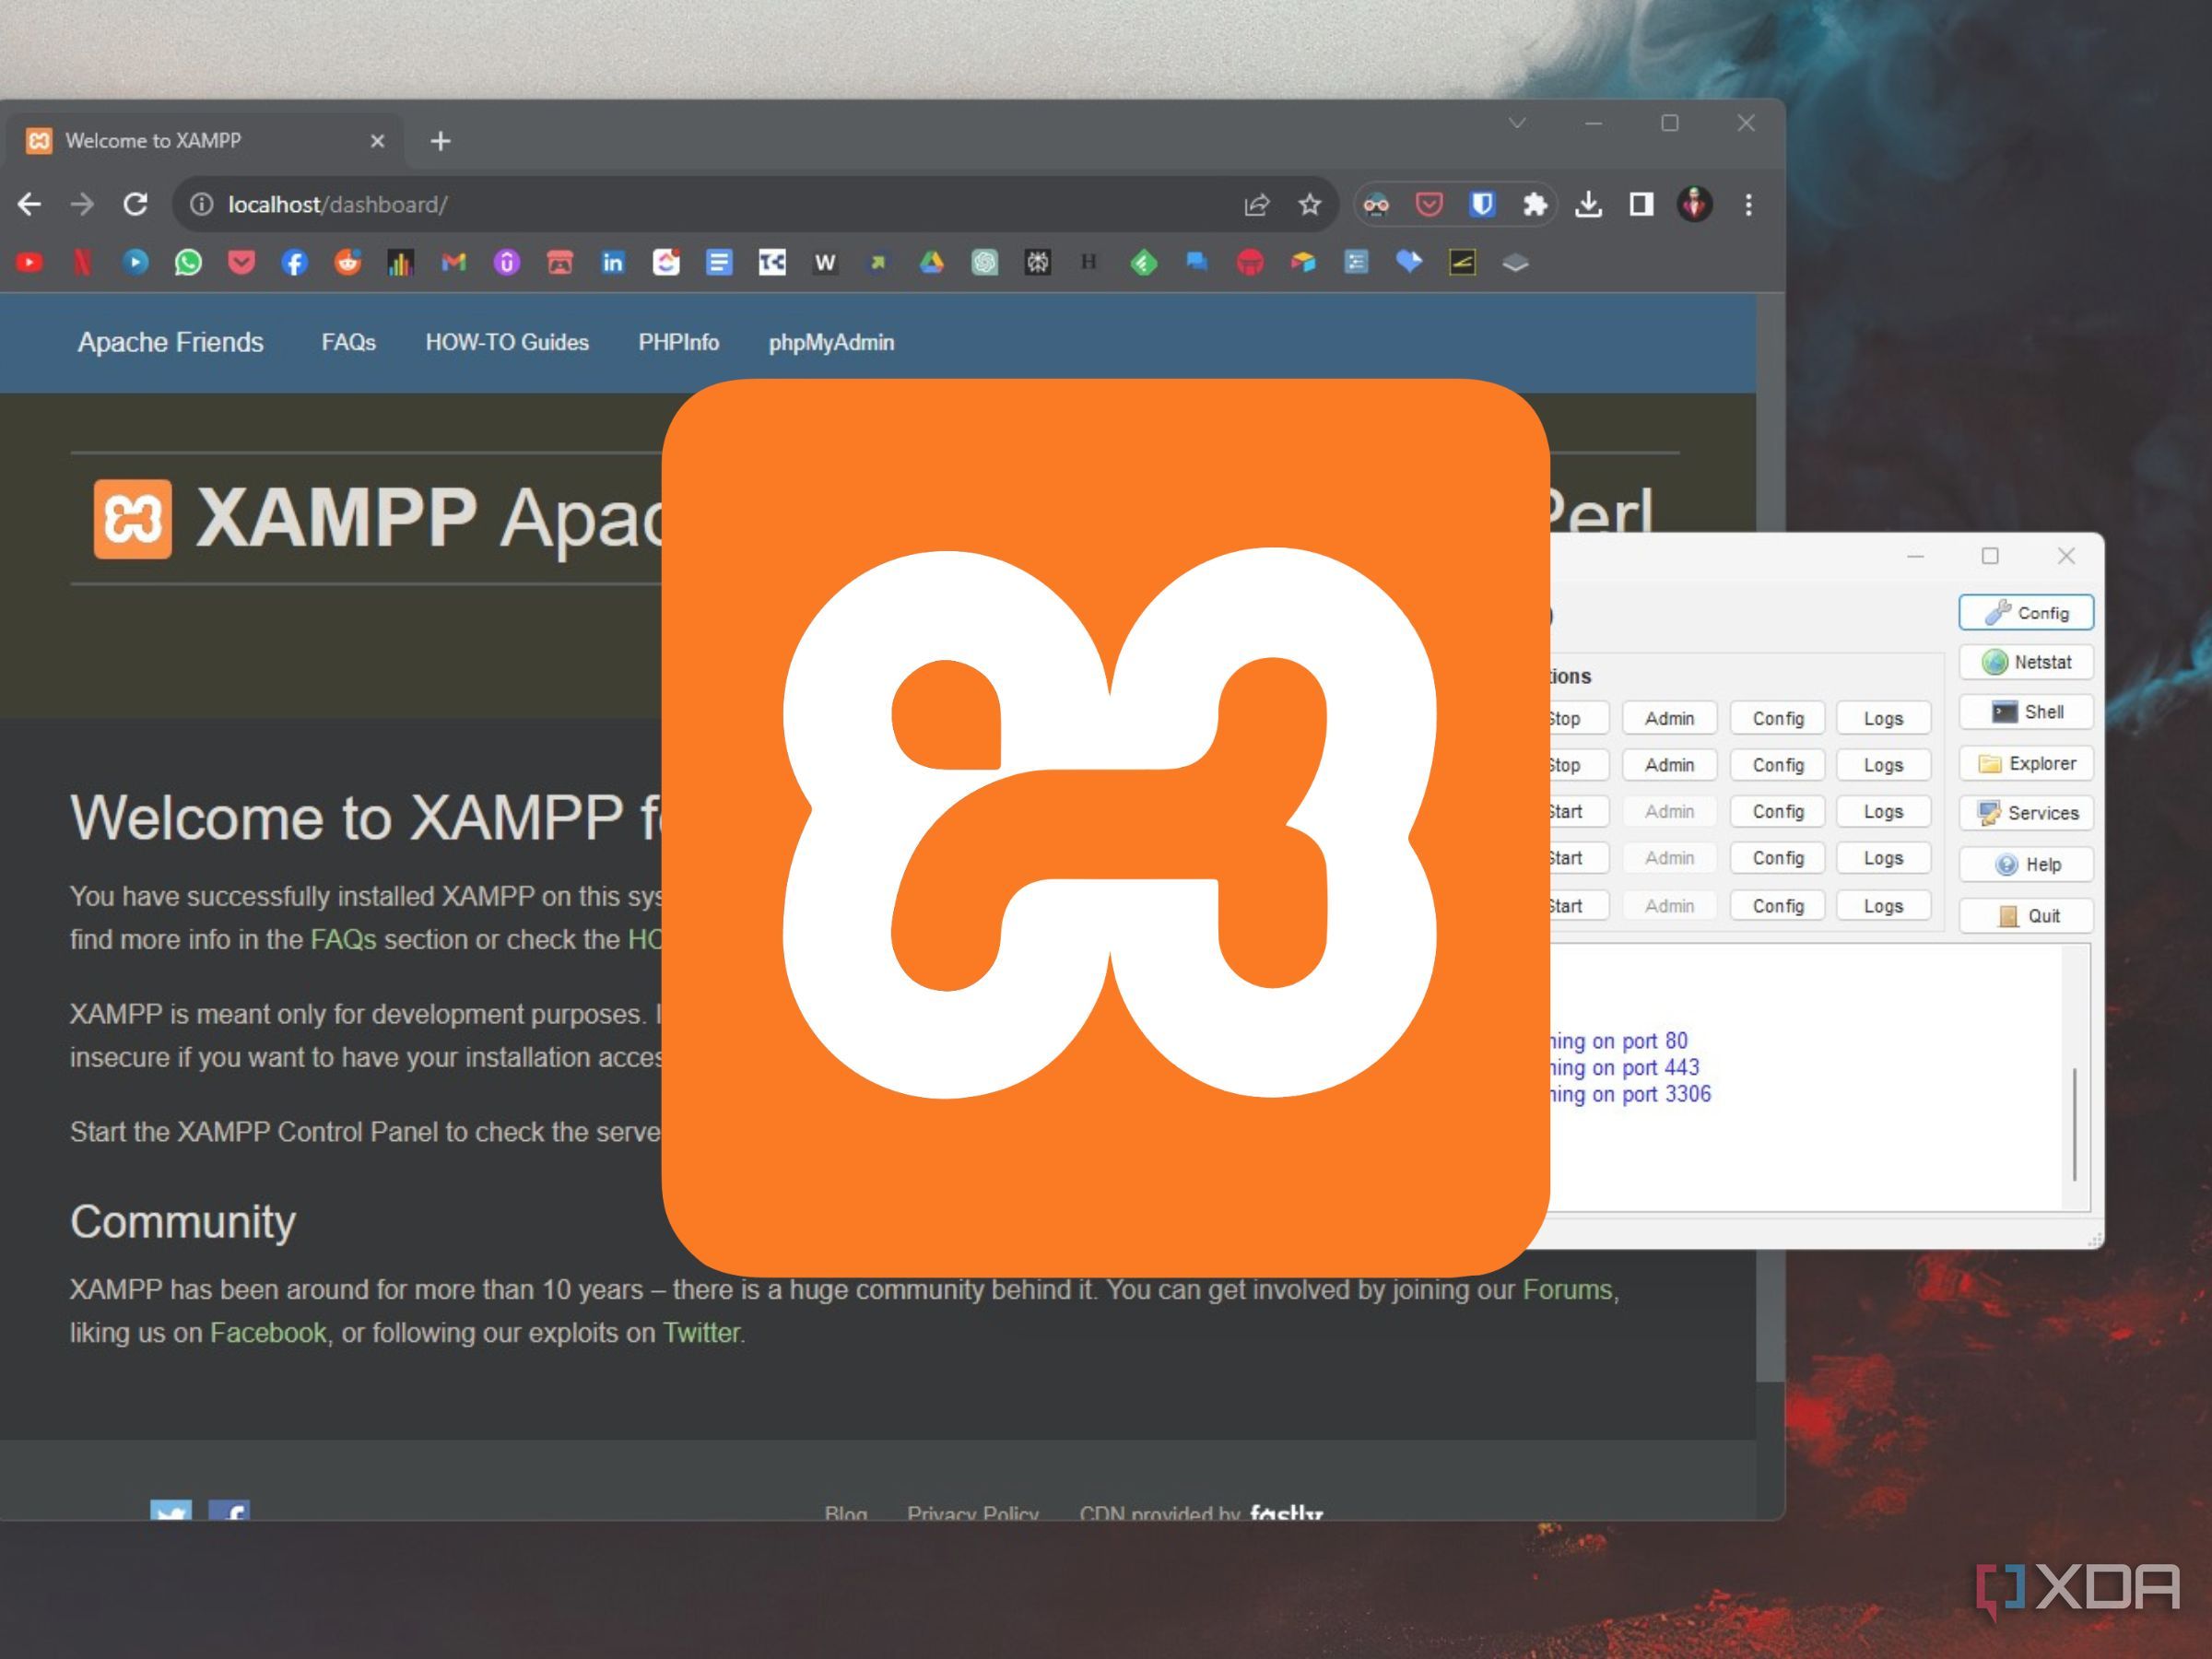Open the Bitwarden extension icon
The width and height of the screenshot is (2212, 1659).
click(1481, 205)
